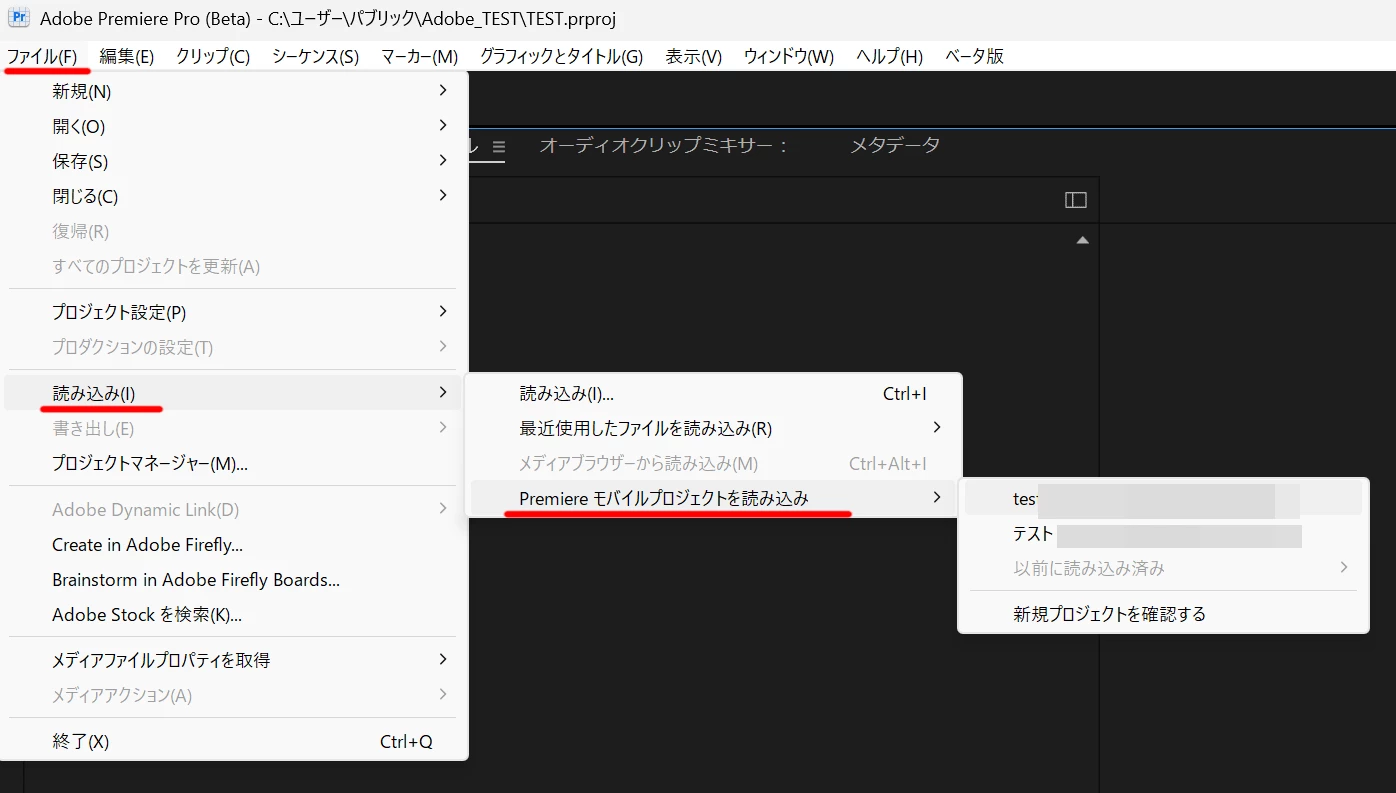Choose 新規プロジェクトを確認する
Image resolution: width=1396 pixels, height=793 pixels.
[1163, 614]
